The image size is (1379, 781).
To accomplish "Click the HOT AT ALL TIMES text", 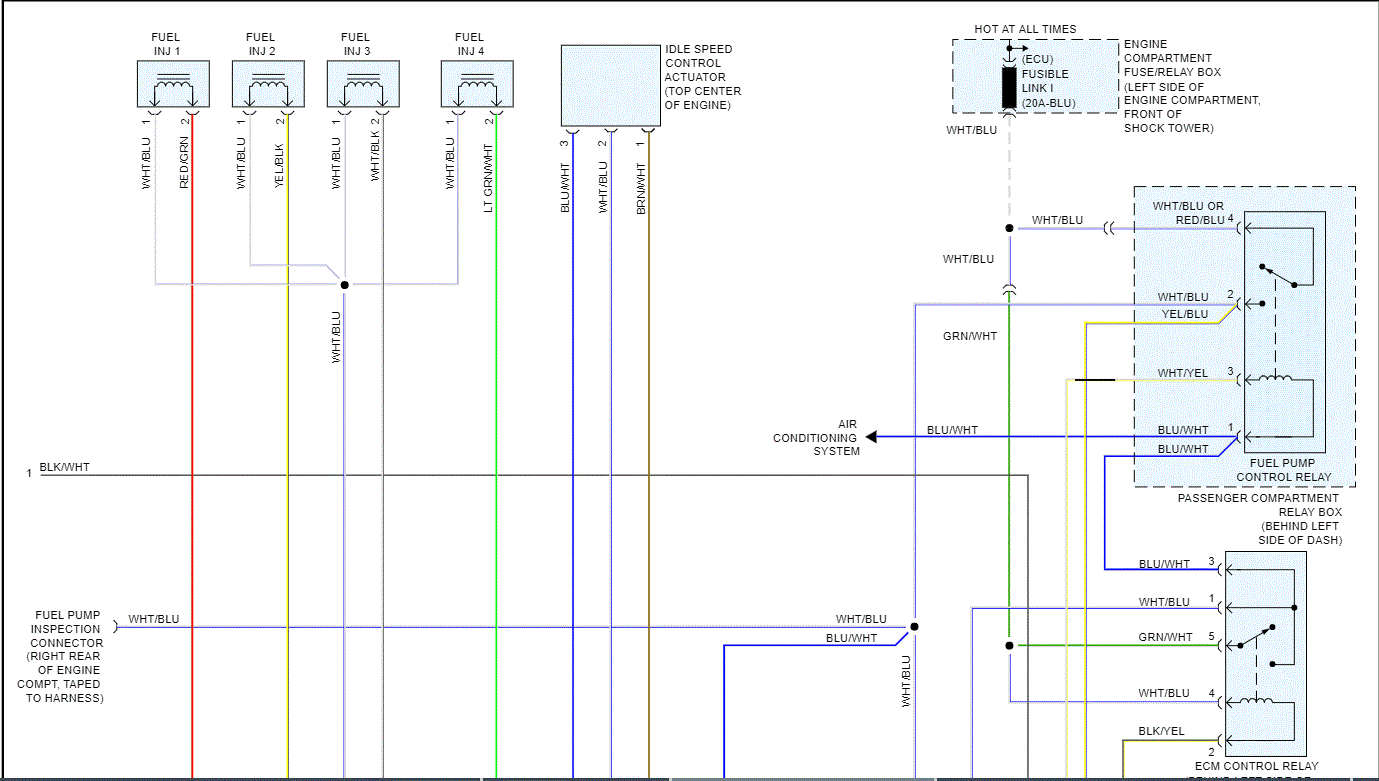I will pyautogui.click(x=1025, y=29).
